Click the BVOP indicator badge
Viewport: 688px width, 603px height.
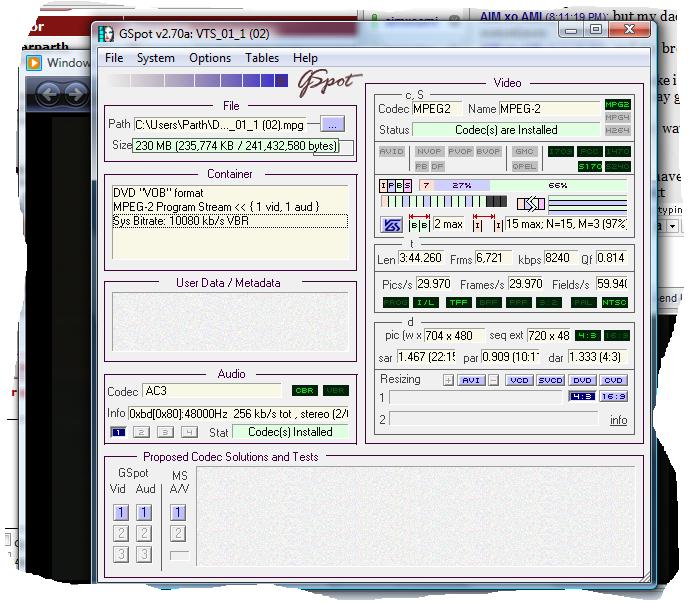click(488, 151)
